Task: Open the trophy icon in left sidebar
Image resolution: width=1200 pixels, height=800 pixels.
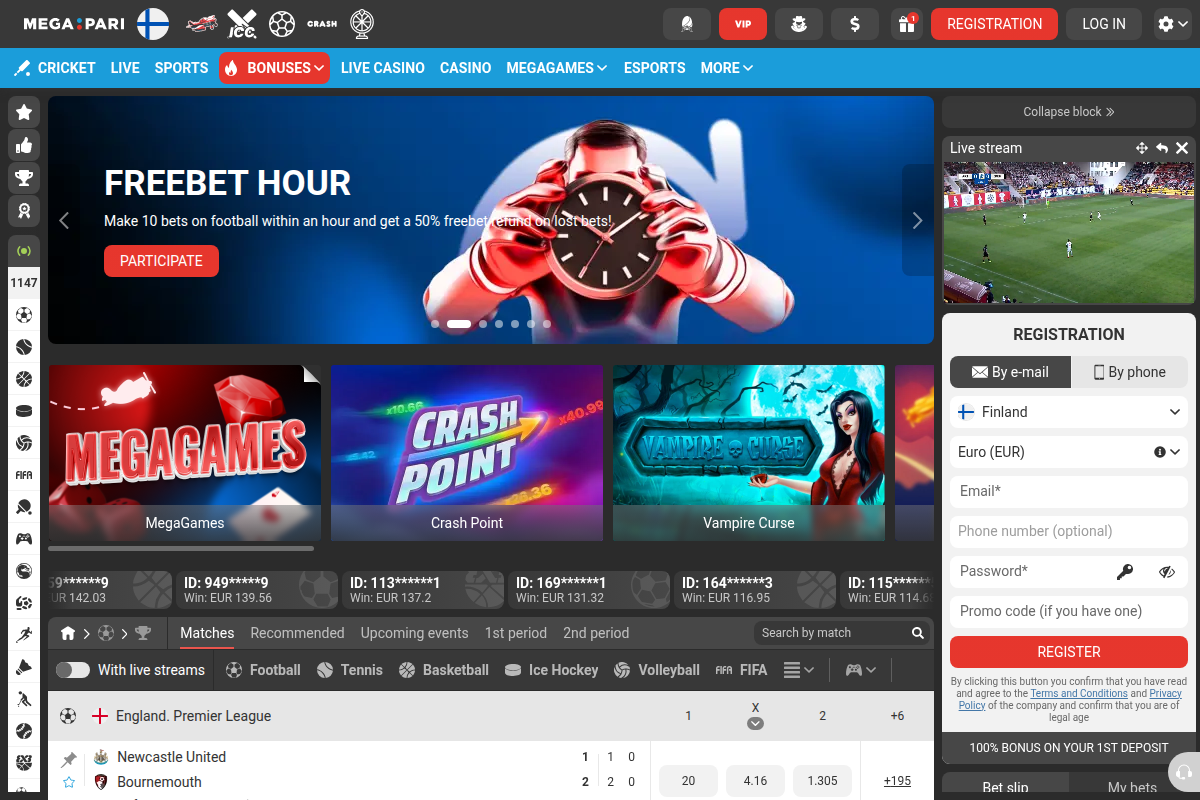Action: [24, 178]
